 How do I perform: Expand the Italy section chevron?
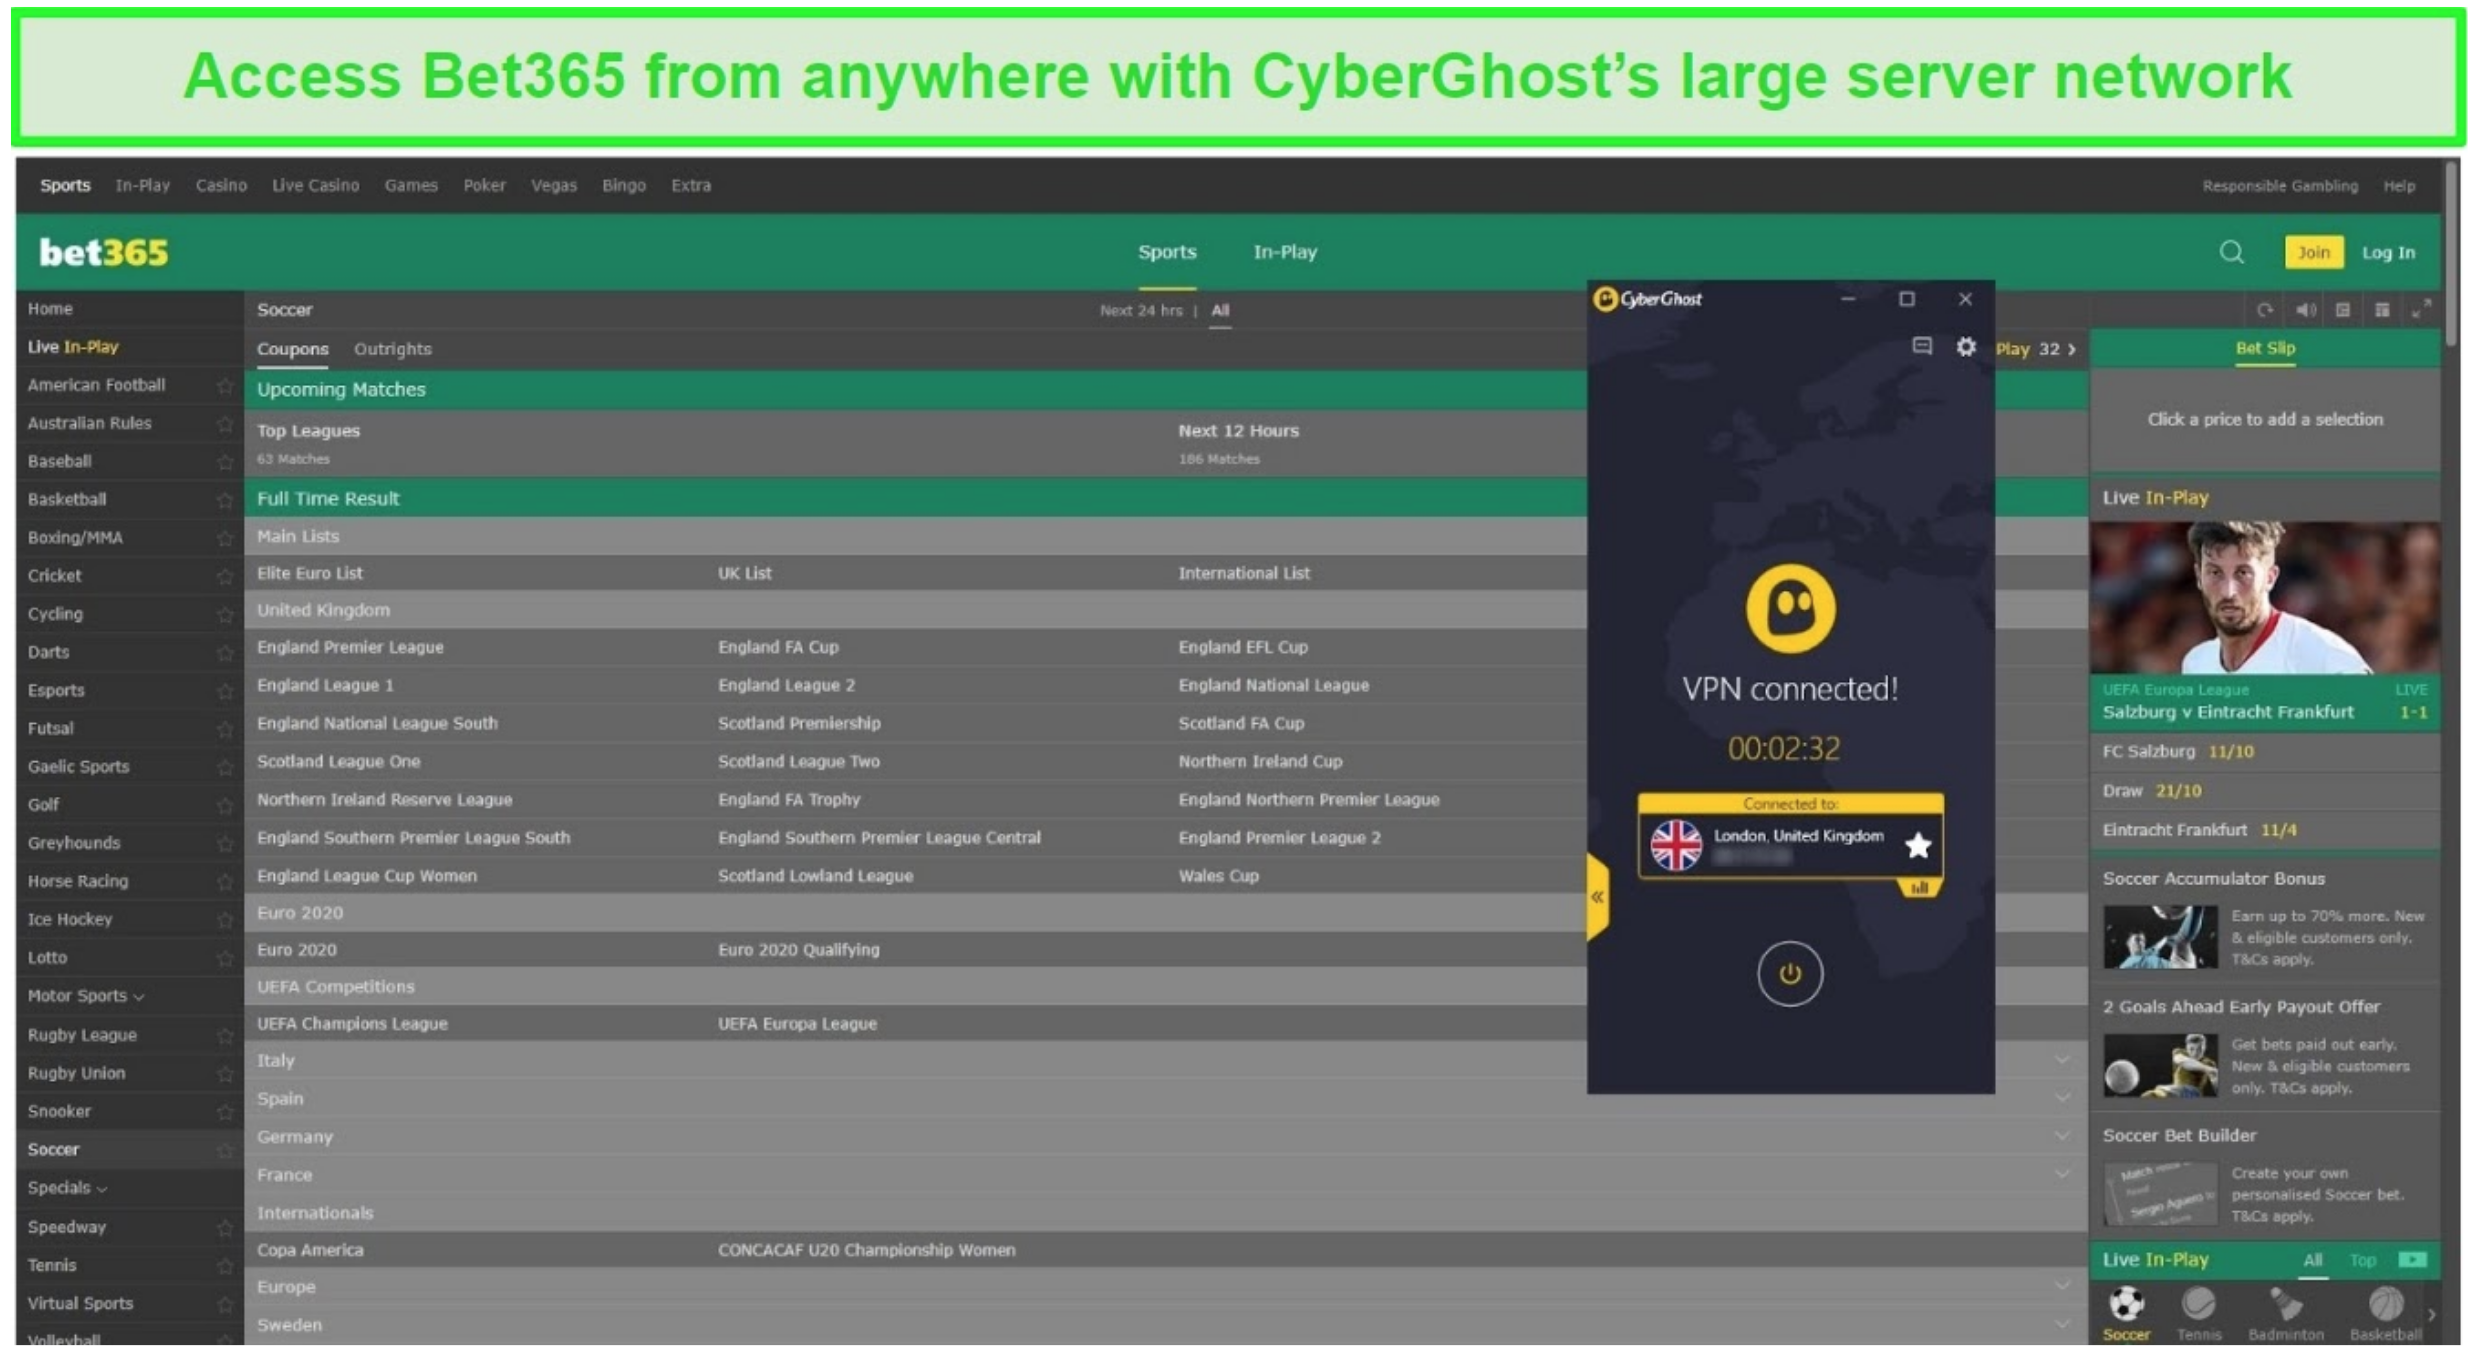(x=2062, y=1060)
